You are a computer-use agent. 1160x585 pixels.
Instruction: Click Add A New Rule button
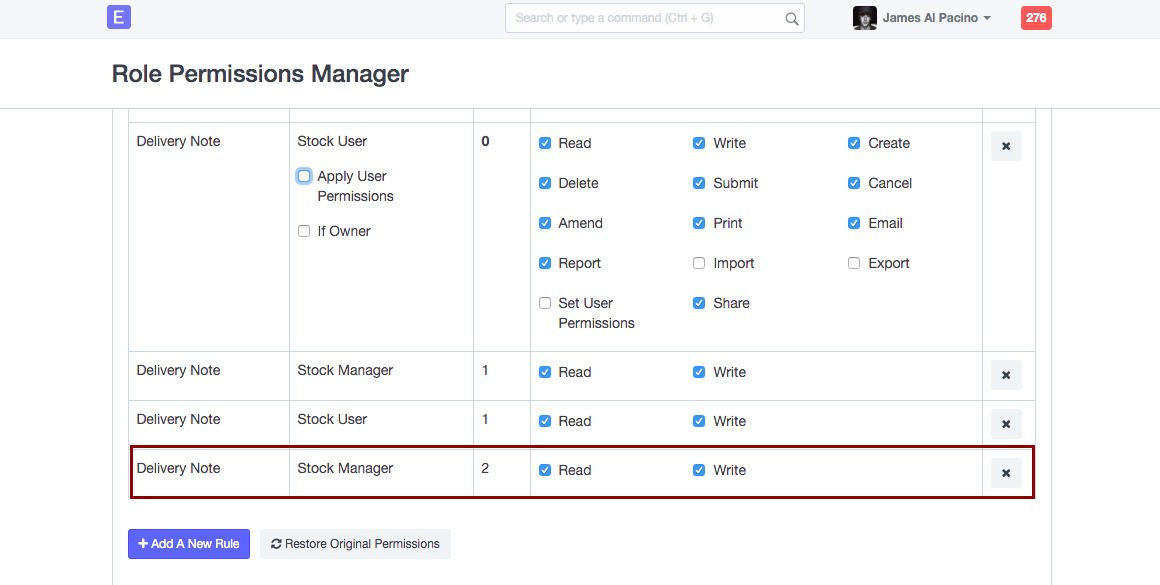(189, 544)
